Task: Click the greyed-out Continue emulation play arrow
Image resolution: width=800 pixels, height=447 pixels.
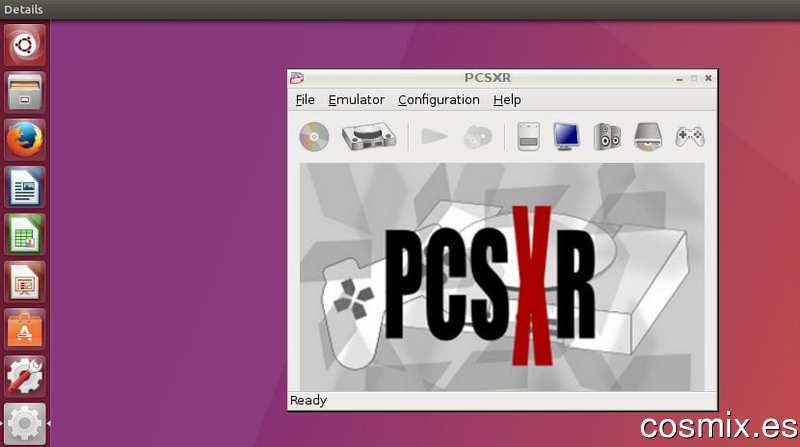Action: (x=434, y=137)
